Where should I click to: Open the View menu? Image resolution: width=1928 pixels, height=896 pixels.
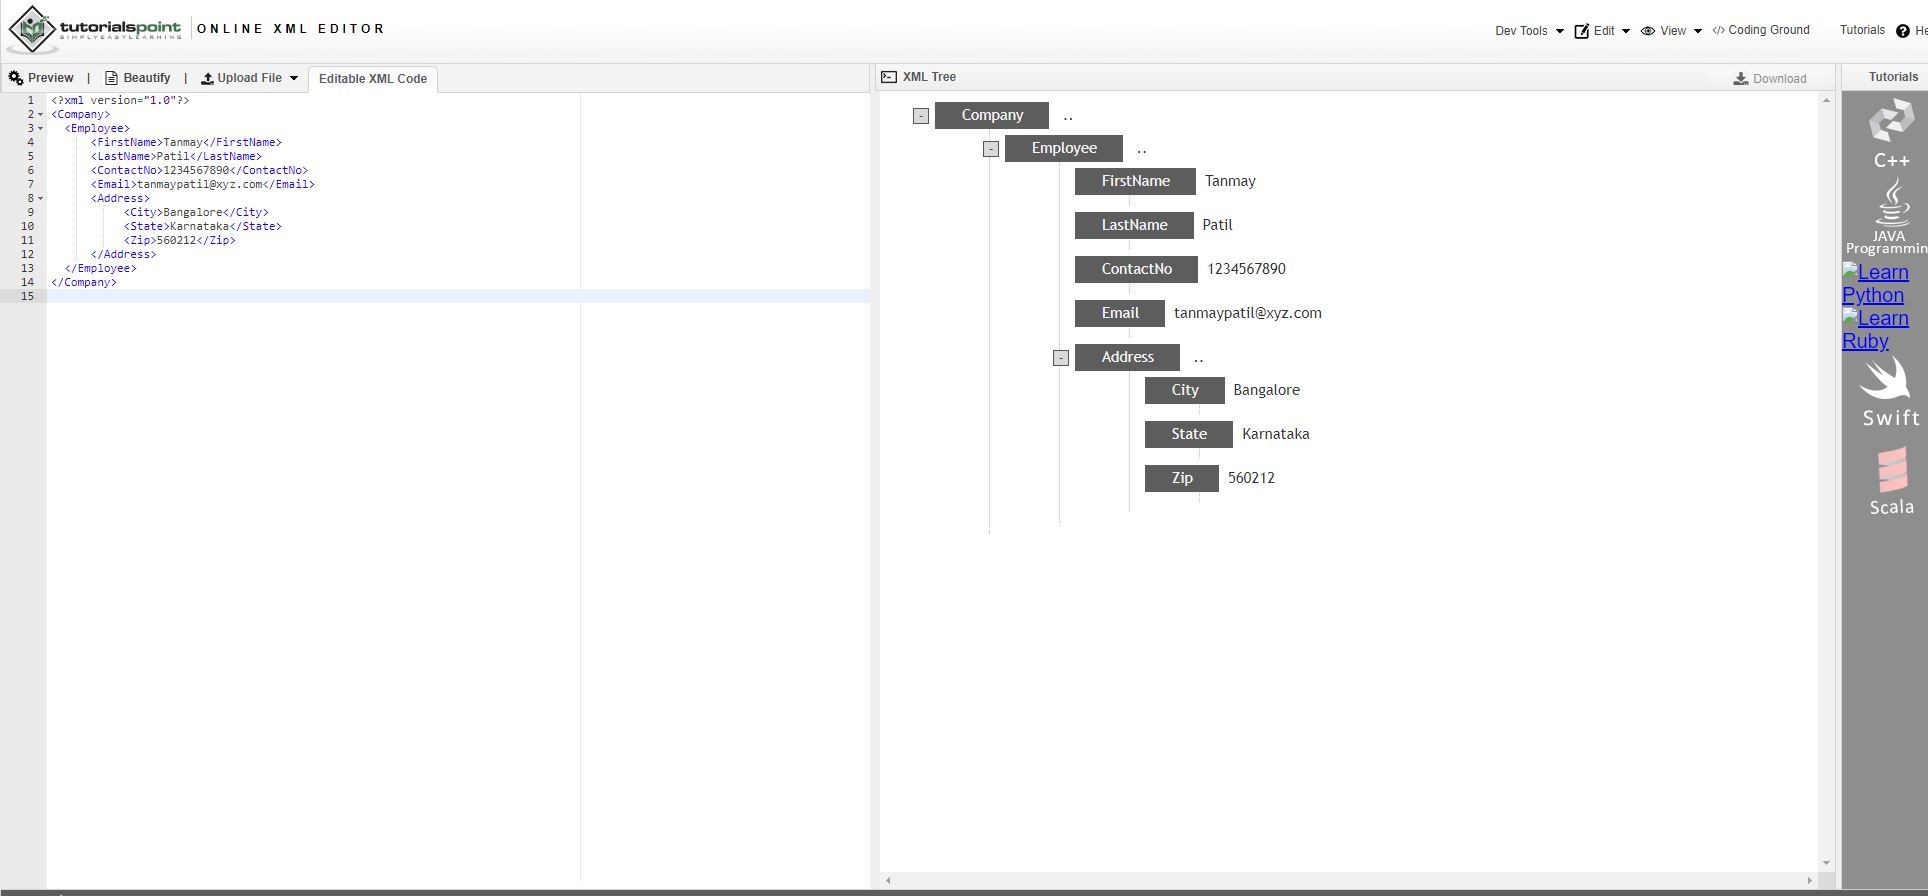(1671, 31)
